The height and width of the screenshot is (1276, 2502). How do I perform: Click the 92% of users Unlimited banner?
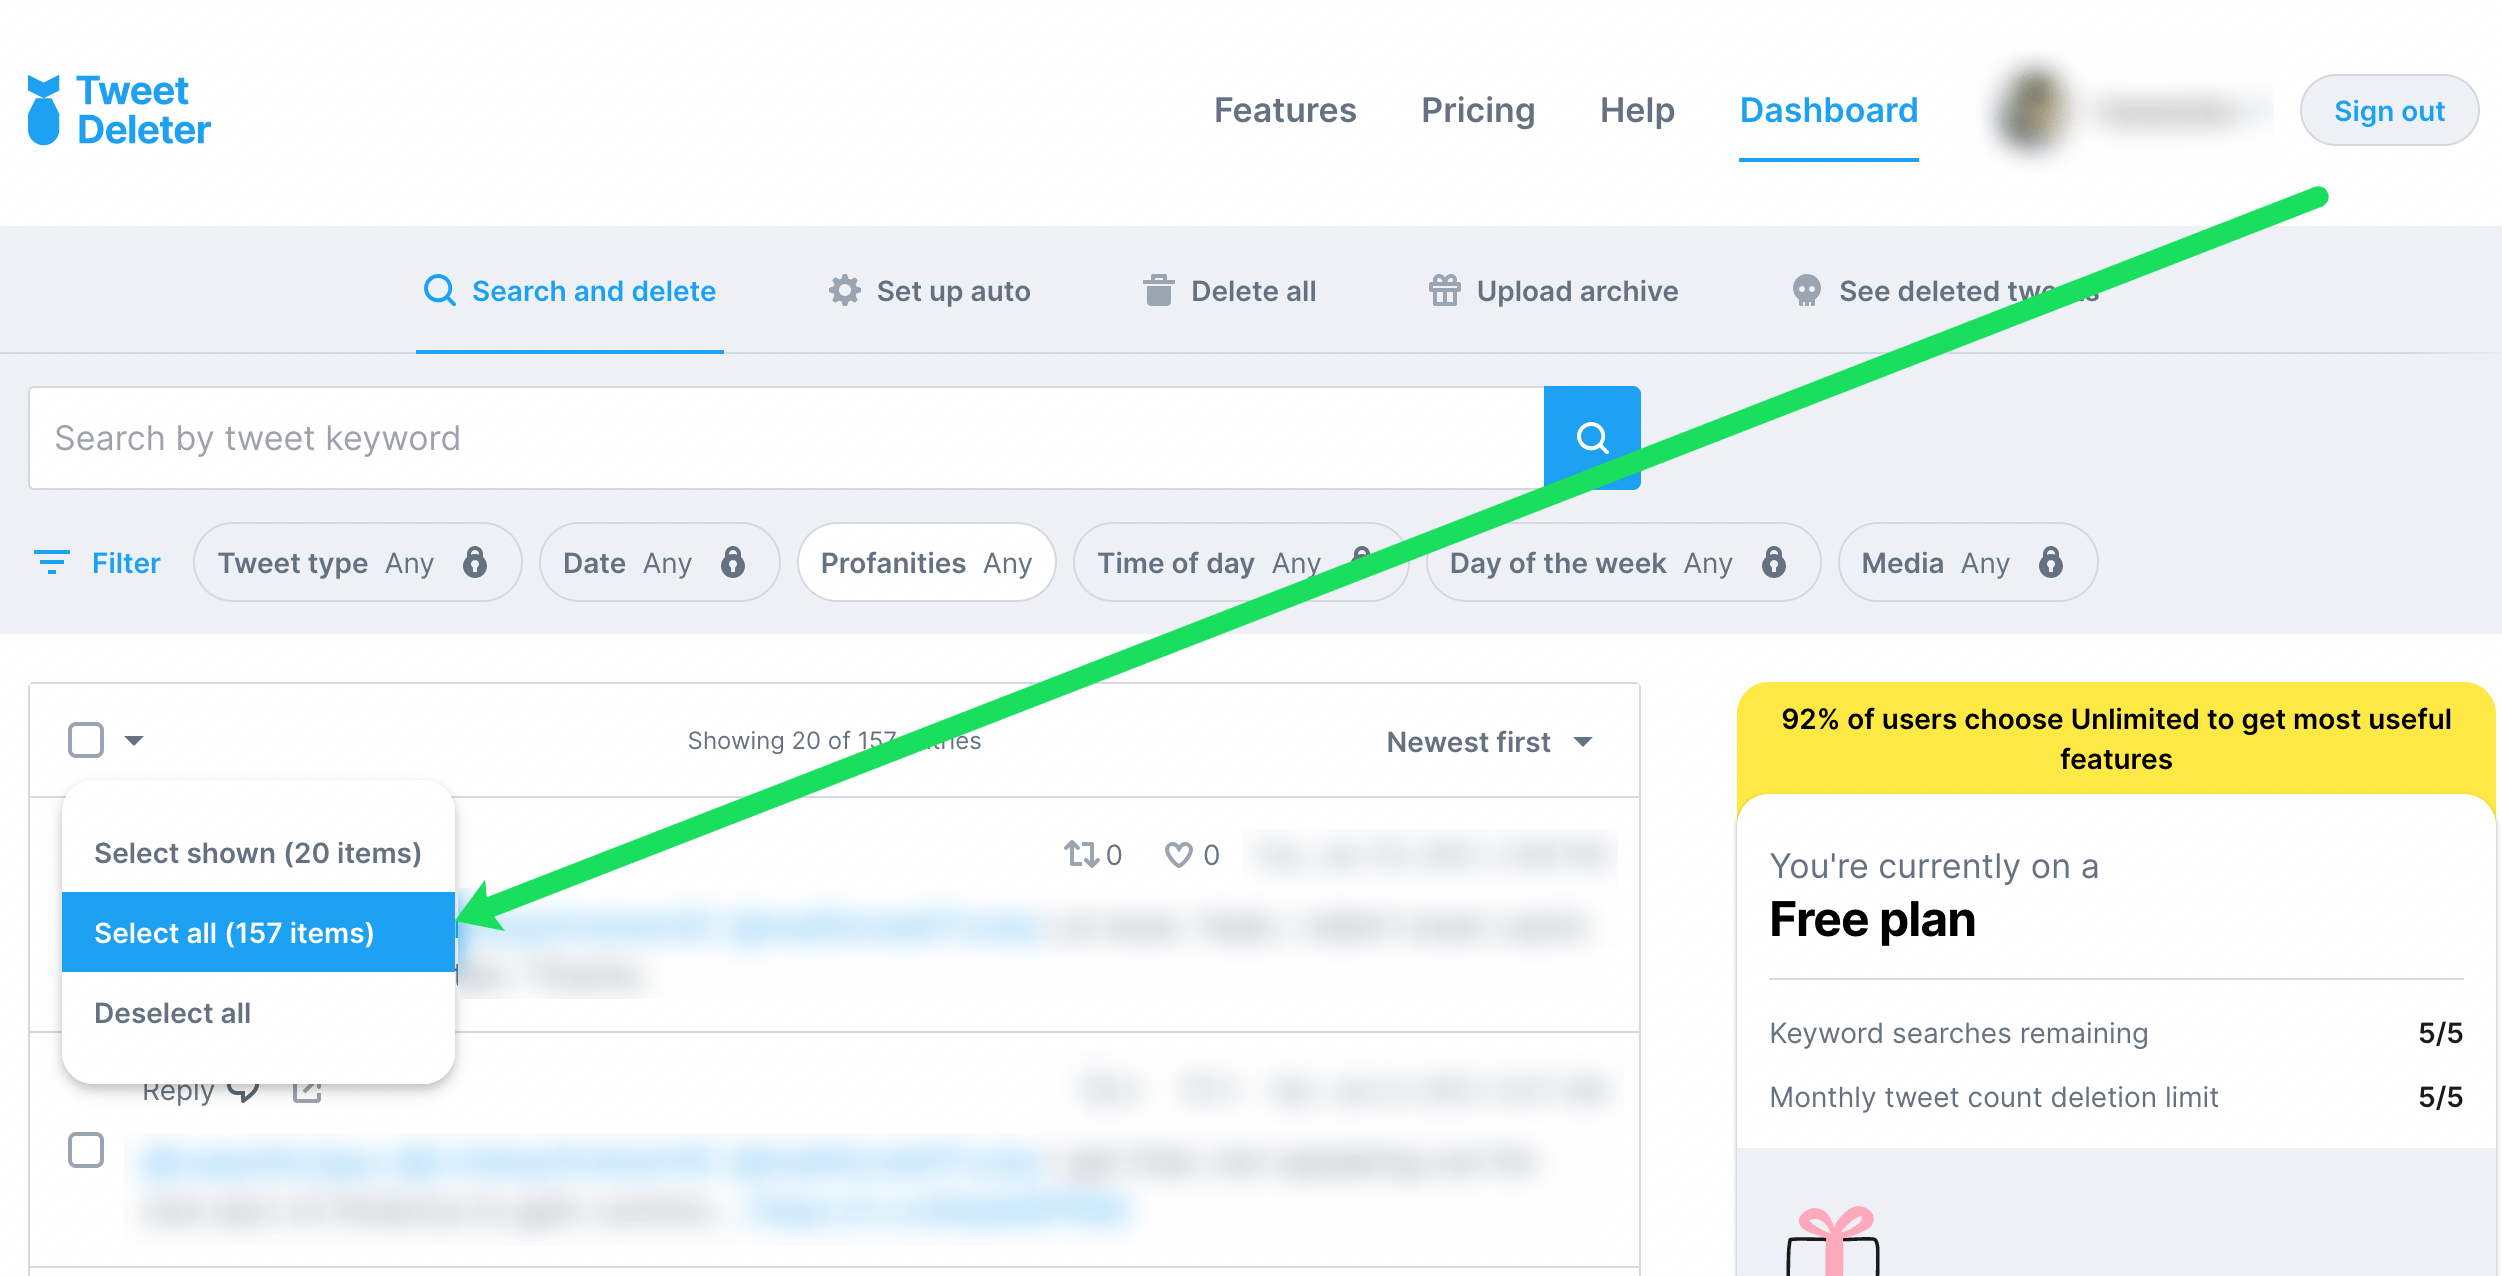[2116, 739]
